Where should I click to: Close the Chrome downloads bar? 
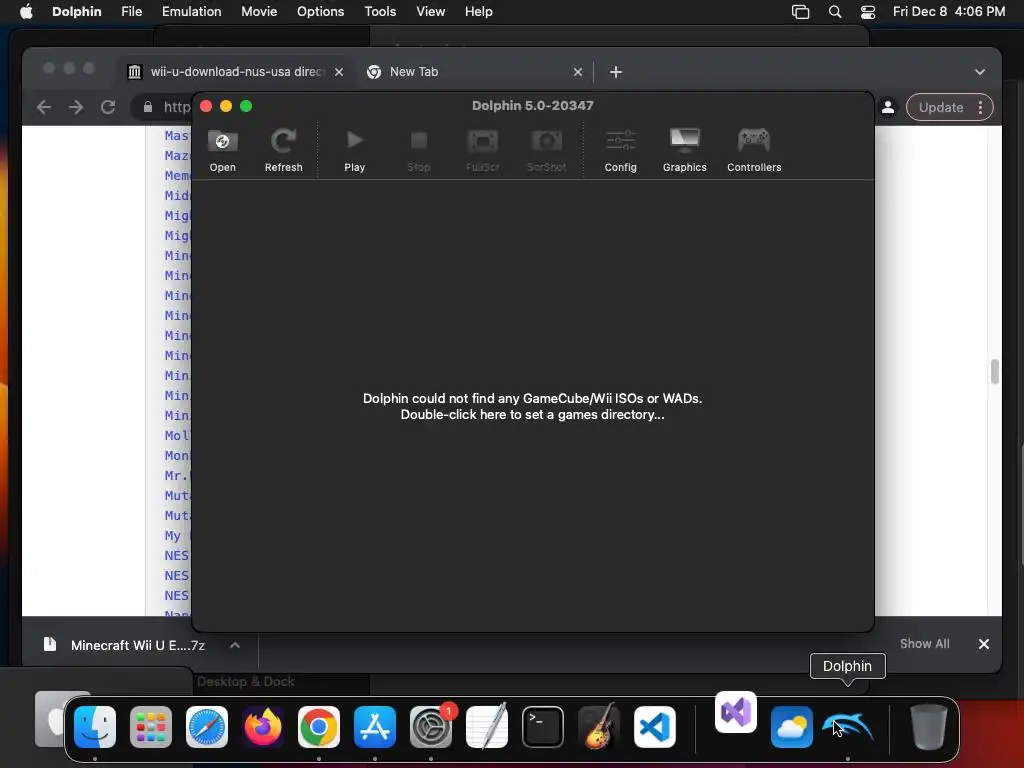point(984,644)
